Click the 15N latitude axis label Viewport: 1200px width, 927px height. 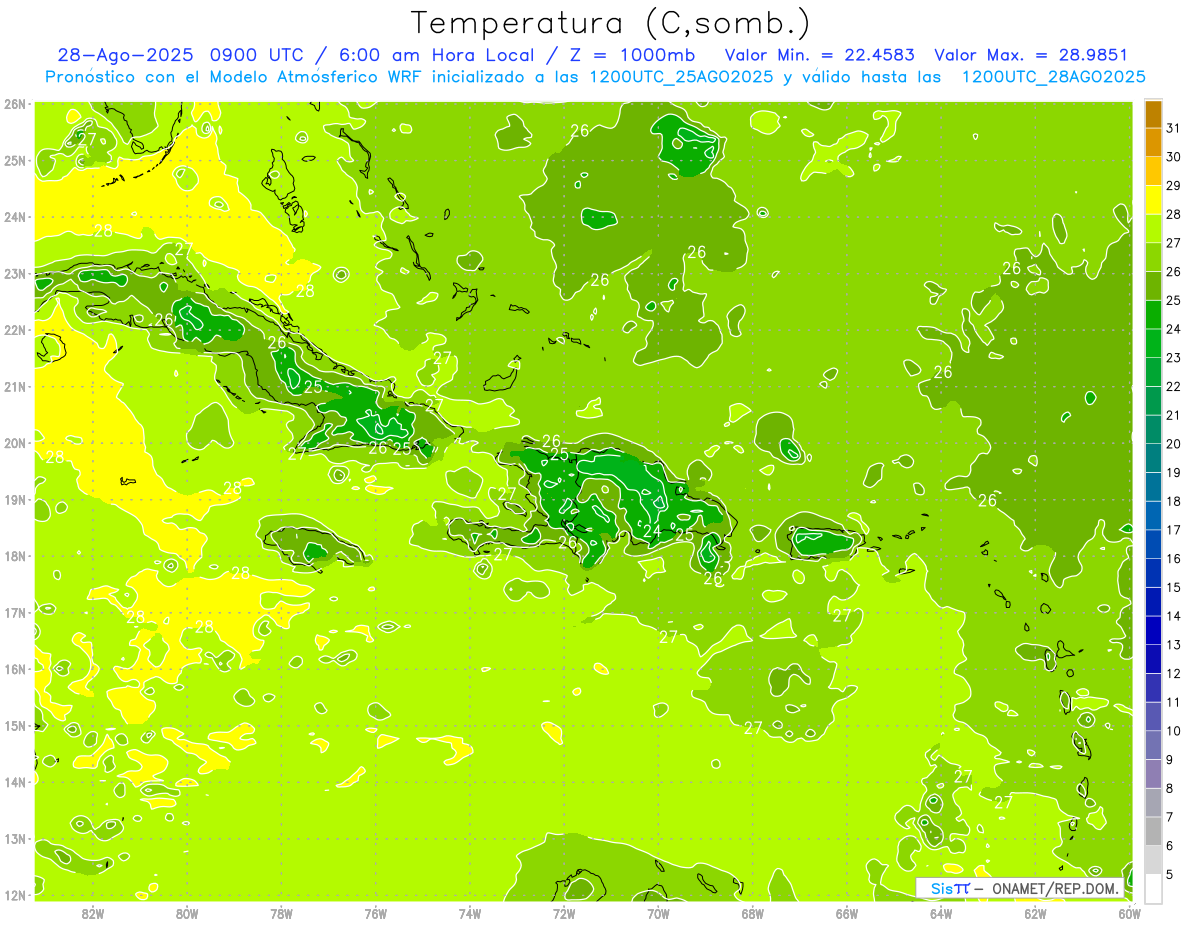pyautogui.click(x=15, y=725)
